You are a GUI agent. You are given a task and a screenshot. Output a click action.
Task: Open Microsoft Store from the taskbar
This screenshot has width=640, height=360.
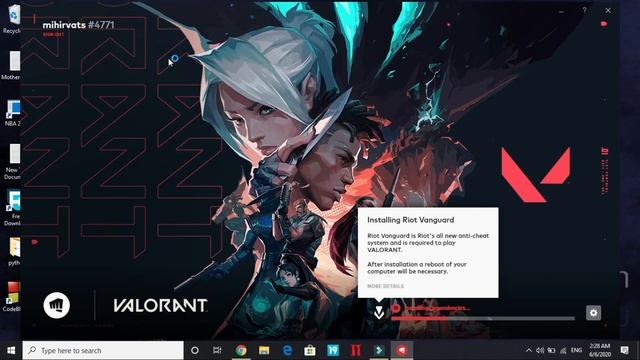(310, 350)
